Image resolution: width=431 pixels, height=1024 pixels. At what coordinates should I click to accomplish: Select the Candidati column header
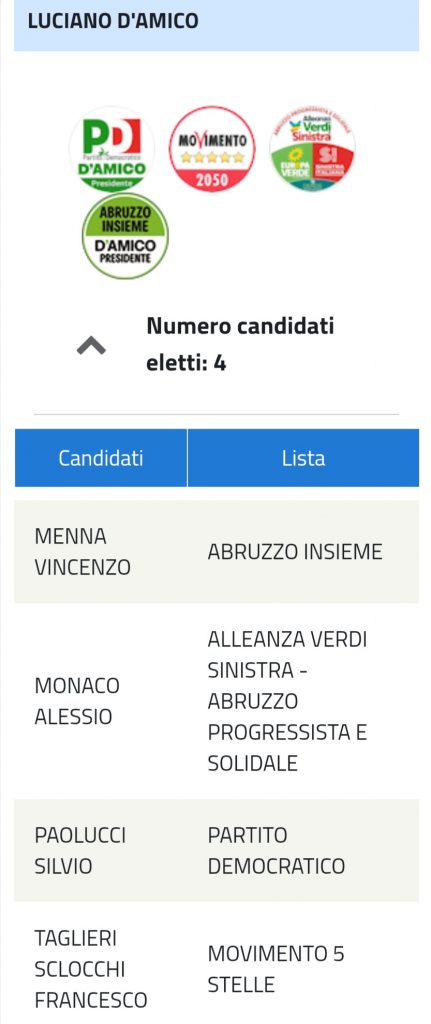coord(101,458)
